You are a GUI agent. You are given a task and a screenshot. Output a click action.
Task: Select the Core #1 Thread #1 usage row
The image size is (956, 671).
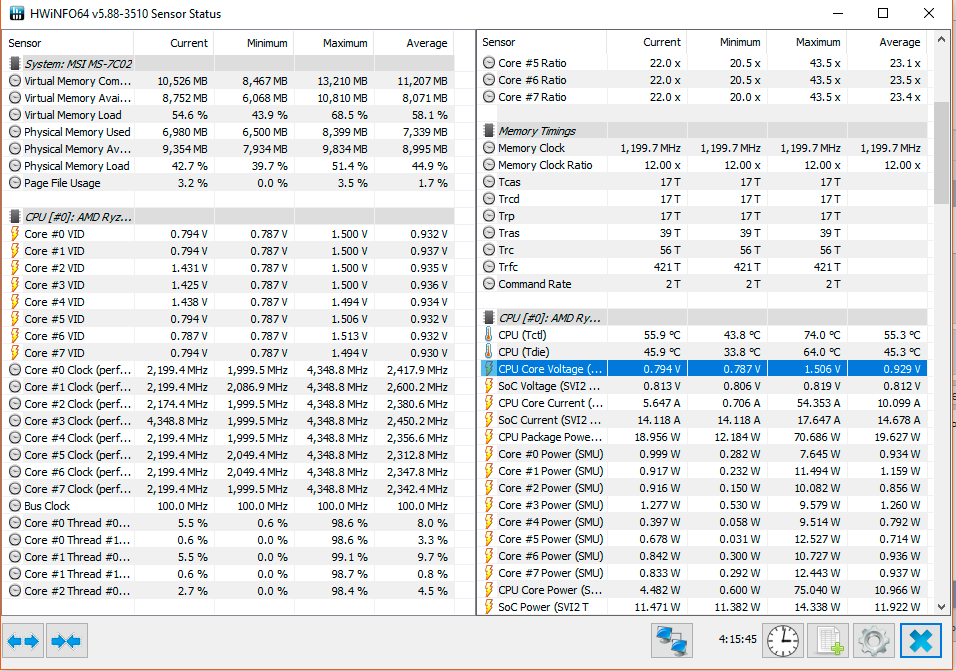pos(230,574)
